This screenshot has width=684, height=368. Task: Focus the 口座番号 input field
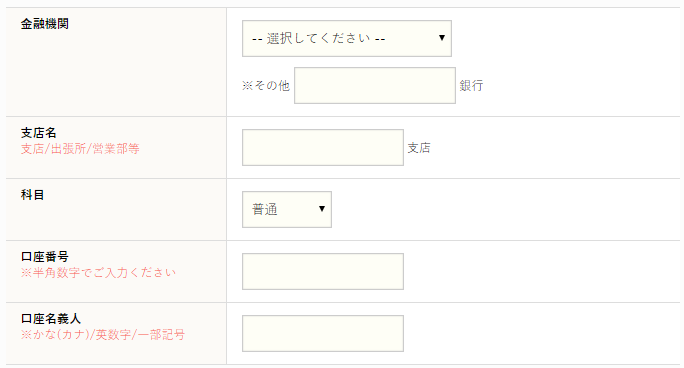tap(323, 271)
